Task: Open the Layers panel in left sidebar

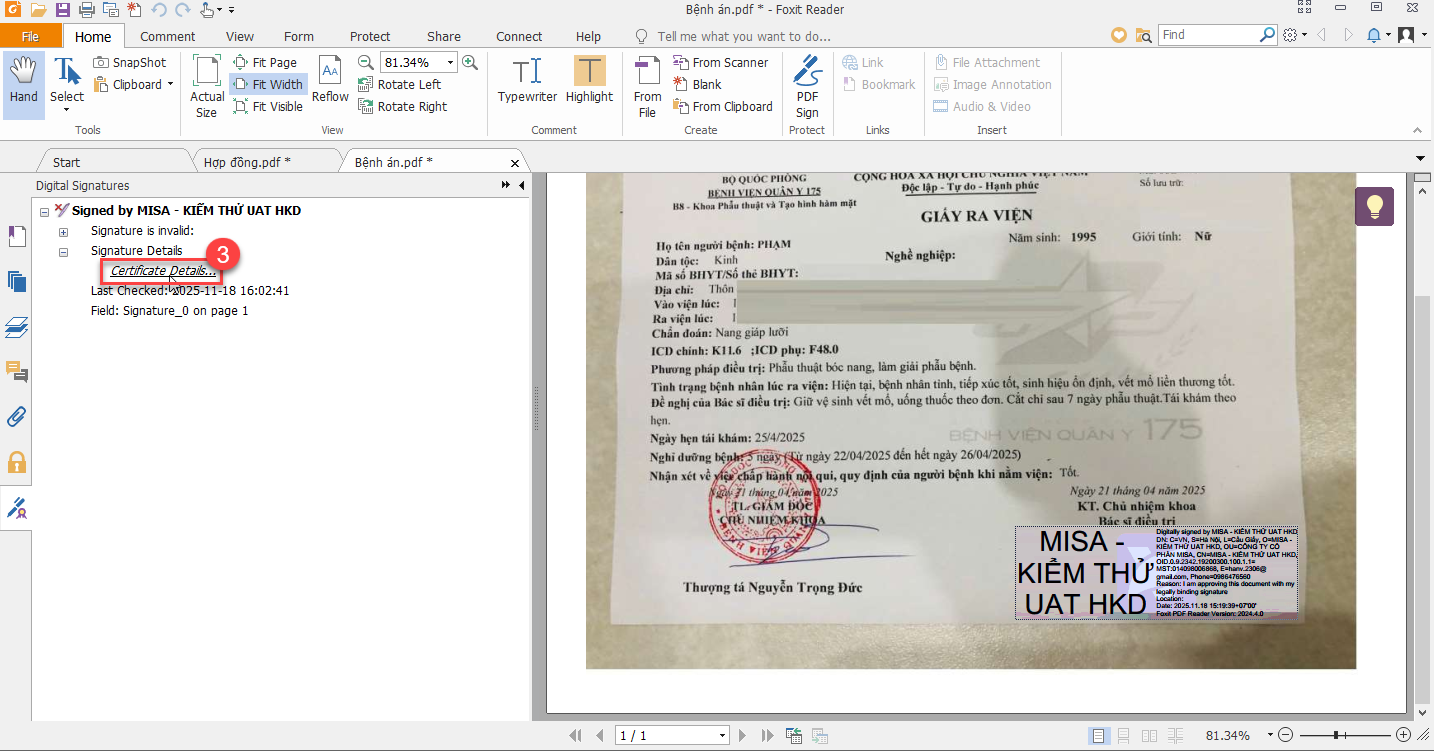Action: (17, 327)
